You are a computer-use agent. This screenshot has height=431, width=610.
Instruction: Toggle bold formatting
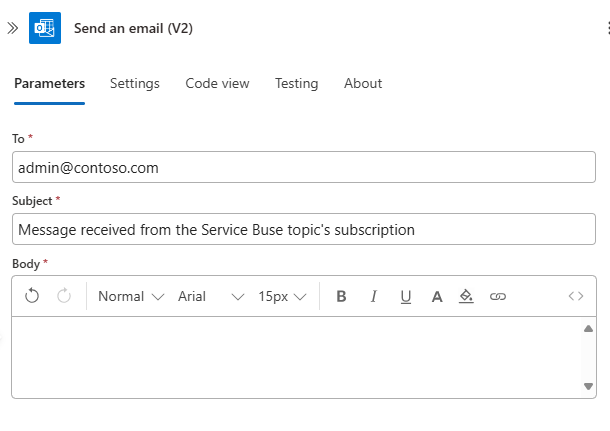click(341, 296)
